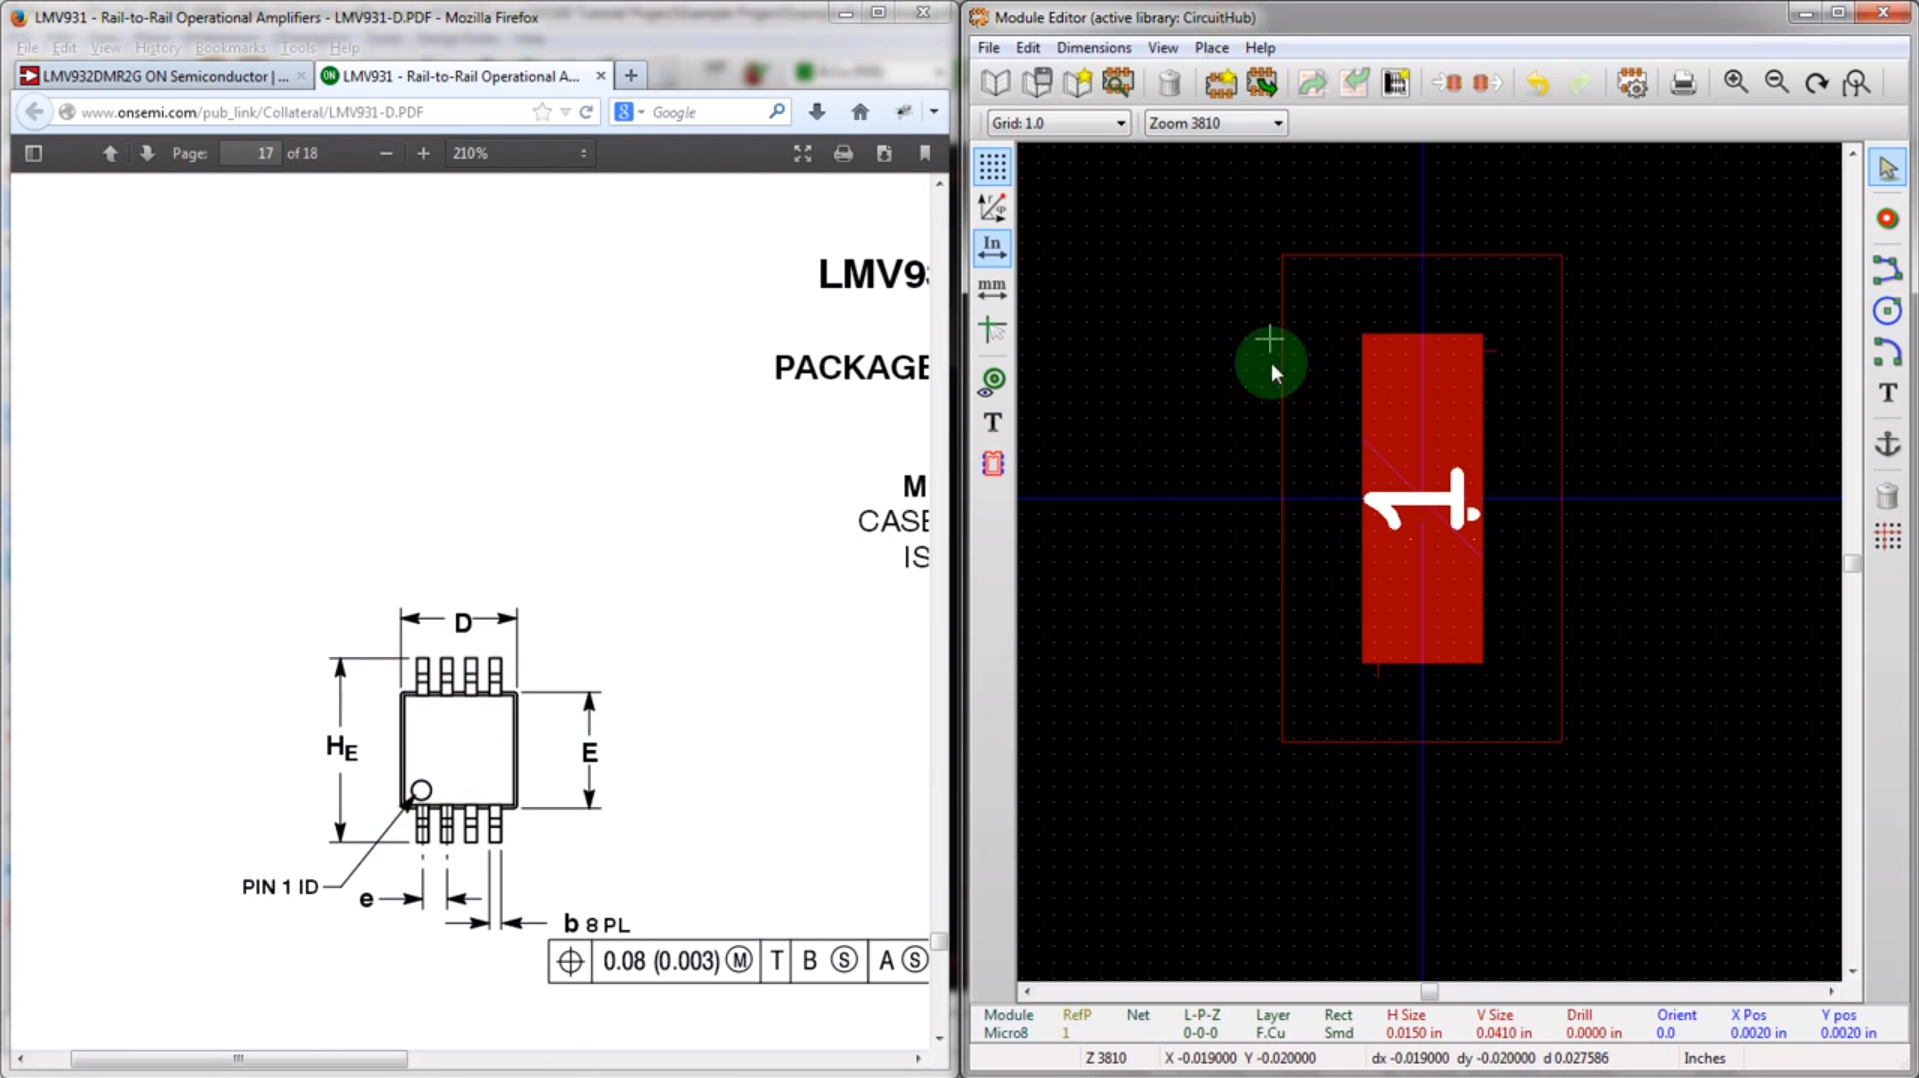This screenshot has width=1919, height=1078.
Task: Open the Grid size dropdown
Action: 1058,123
